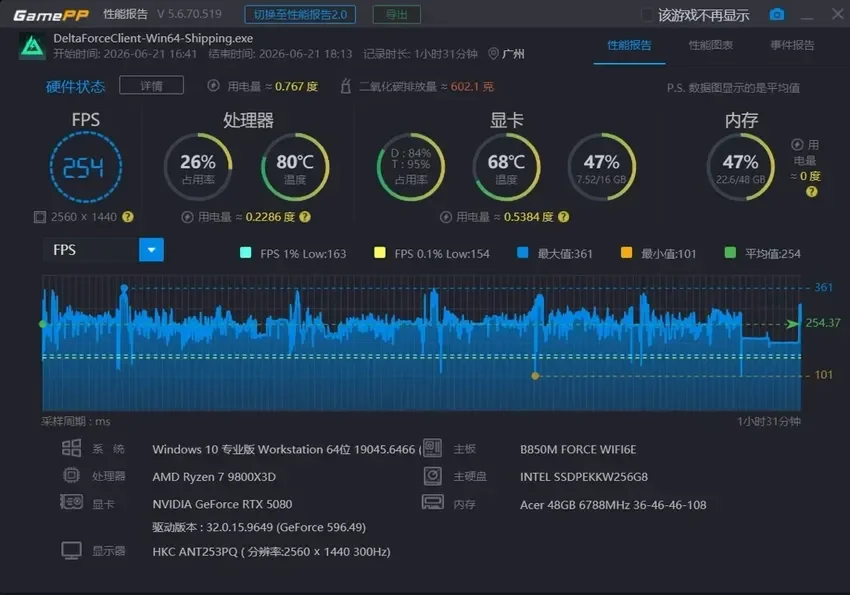
Task: Click the 最大值 blue swatch
Action: point(523,253)
